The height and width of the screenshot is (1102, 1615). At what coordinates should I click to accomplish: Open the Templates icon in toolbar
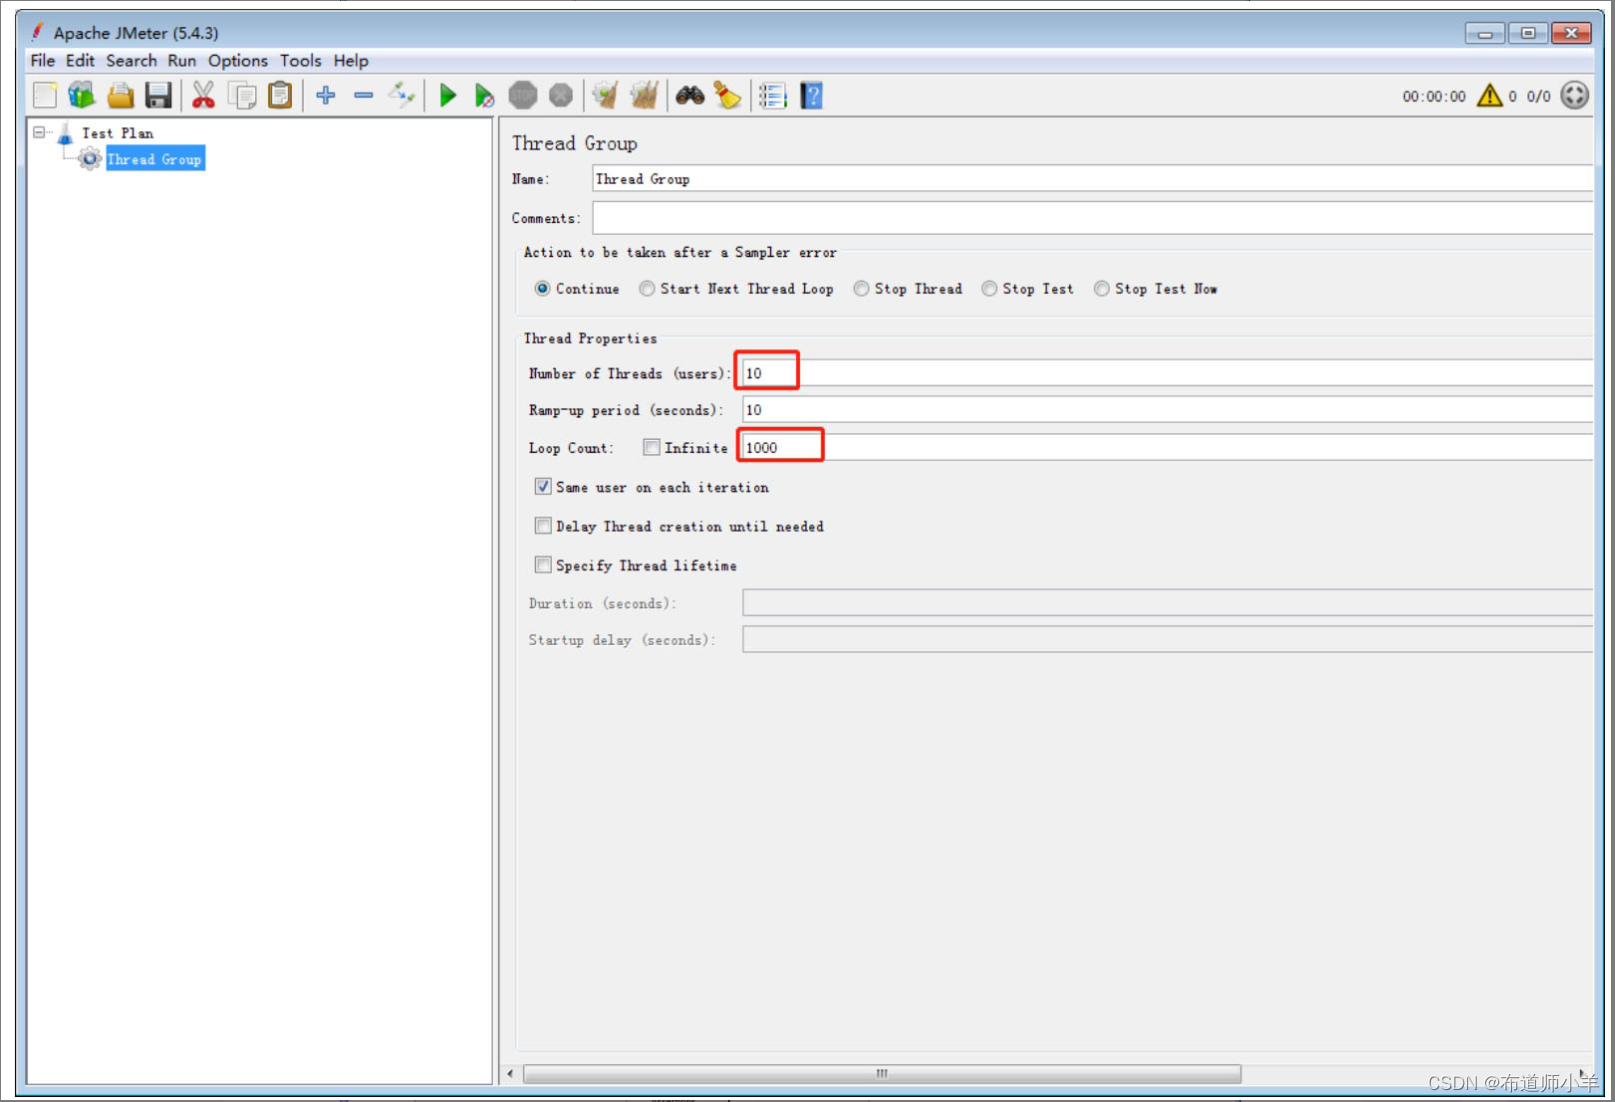pos(81,96)
